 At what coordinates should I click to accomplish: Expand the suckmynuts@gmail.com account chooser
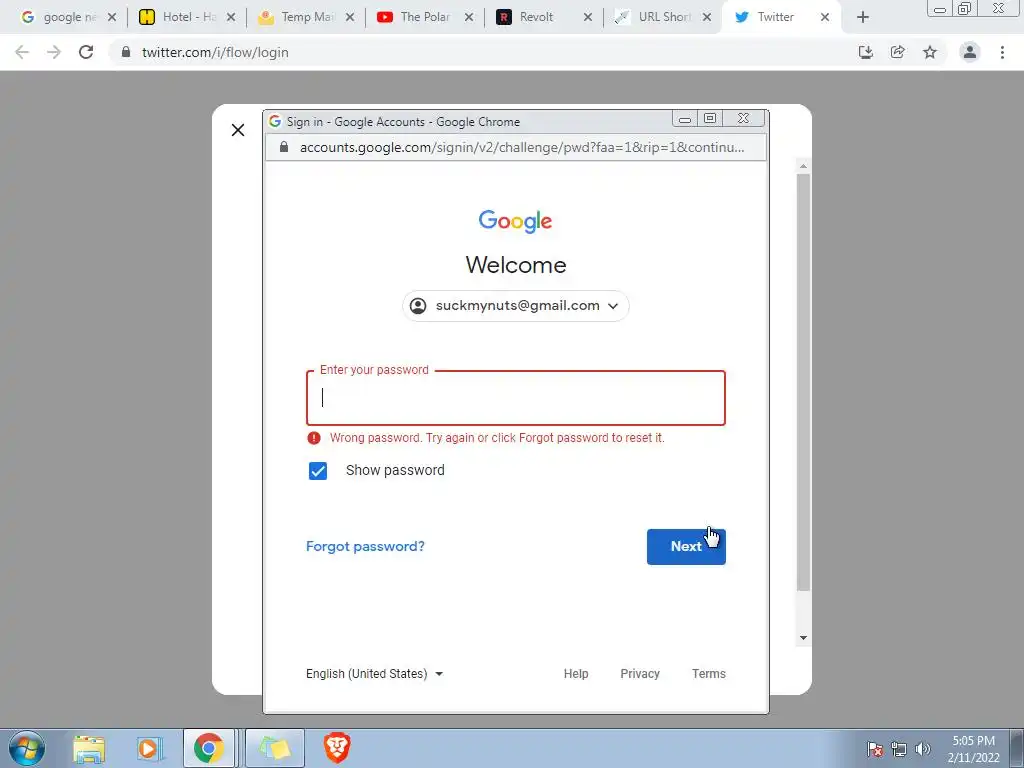(x=515, y=306)
